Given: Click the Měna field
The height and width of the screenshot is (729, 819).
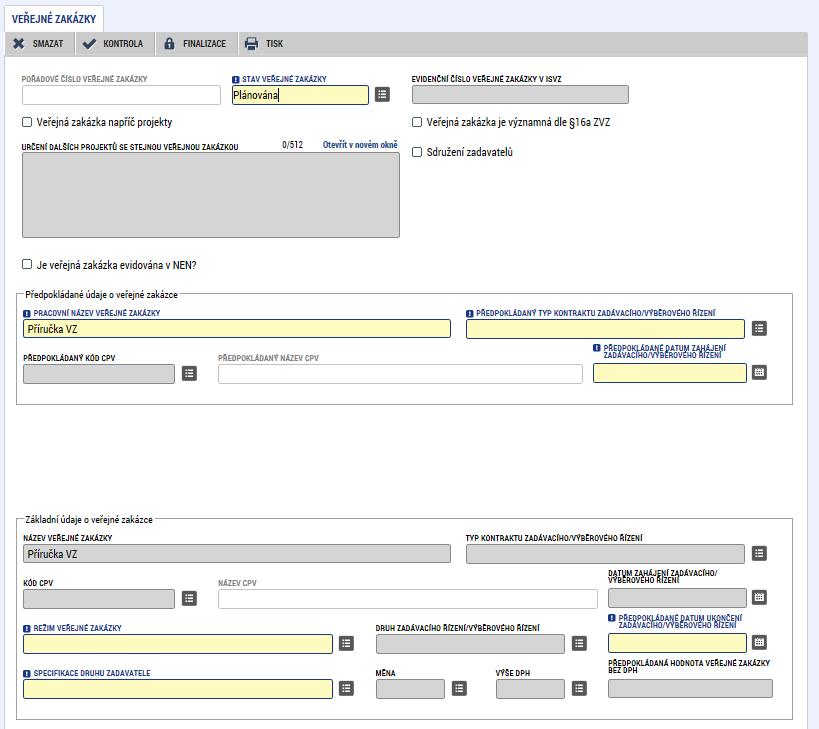Looking at the screenshot, I should [410, 689].
